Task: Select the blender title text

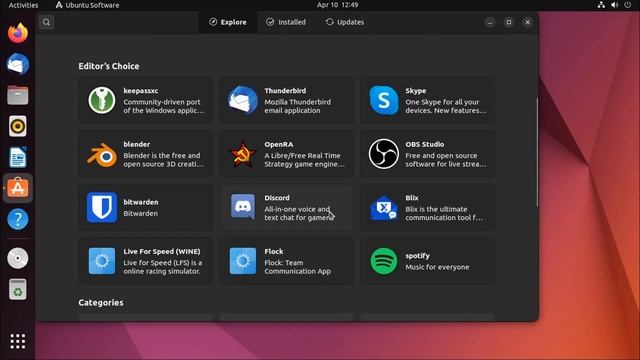Action: 137,144
